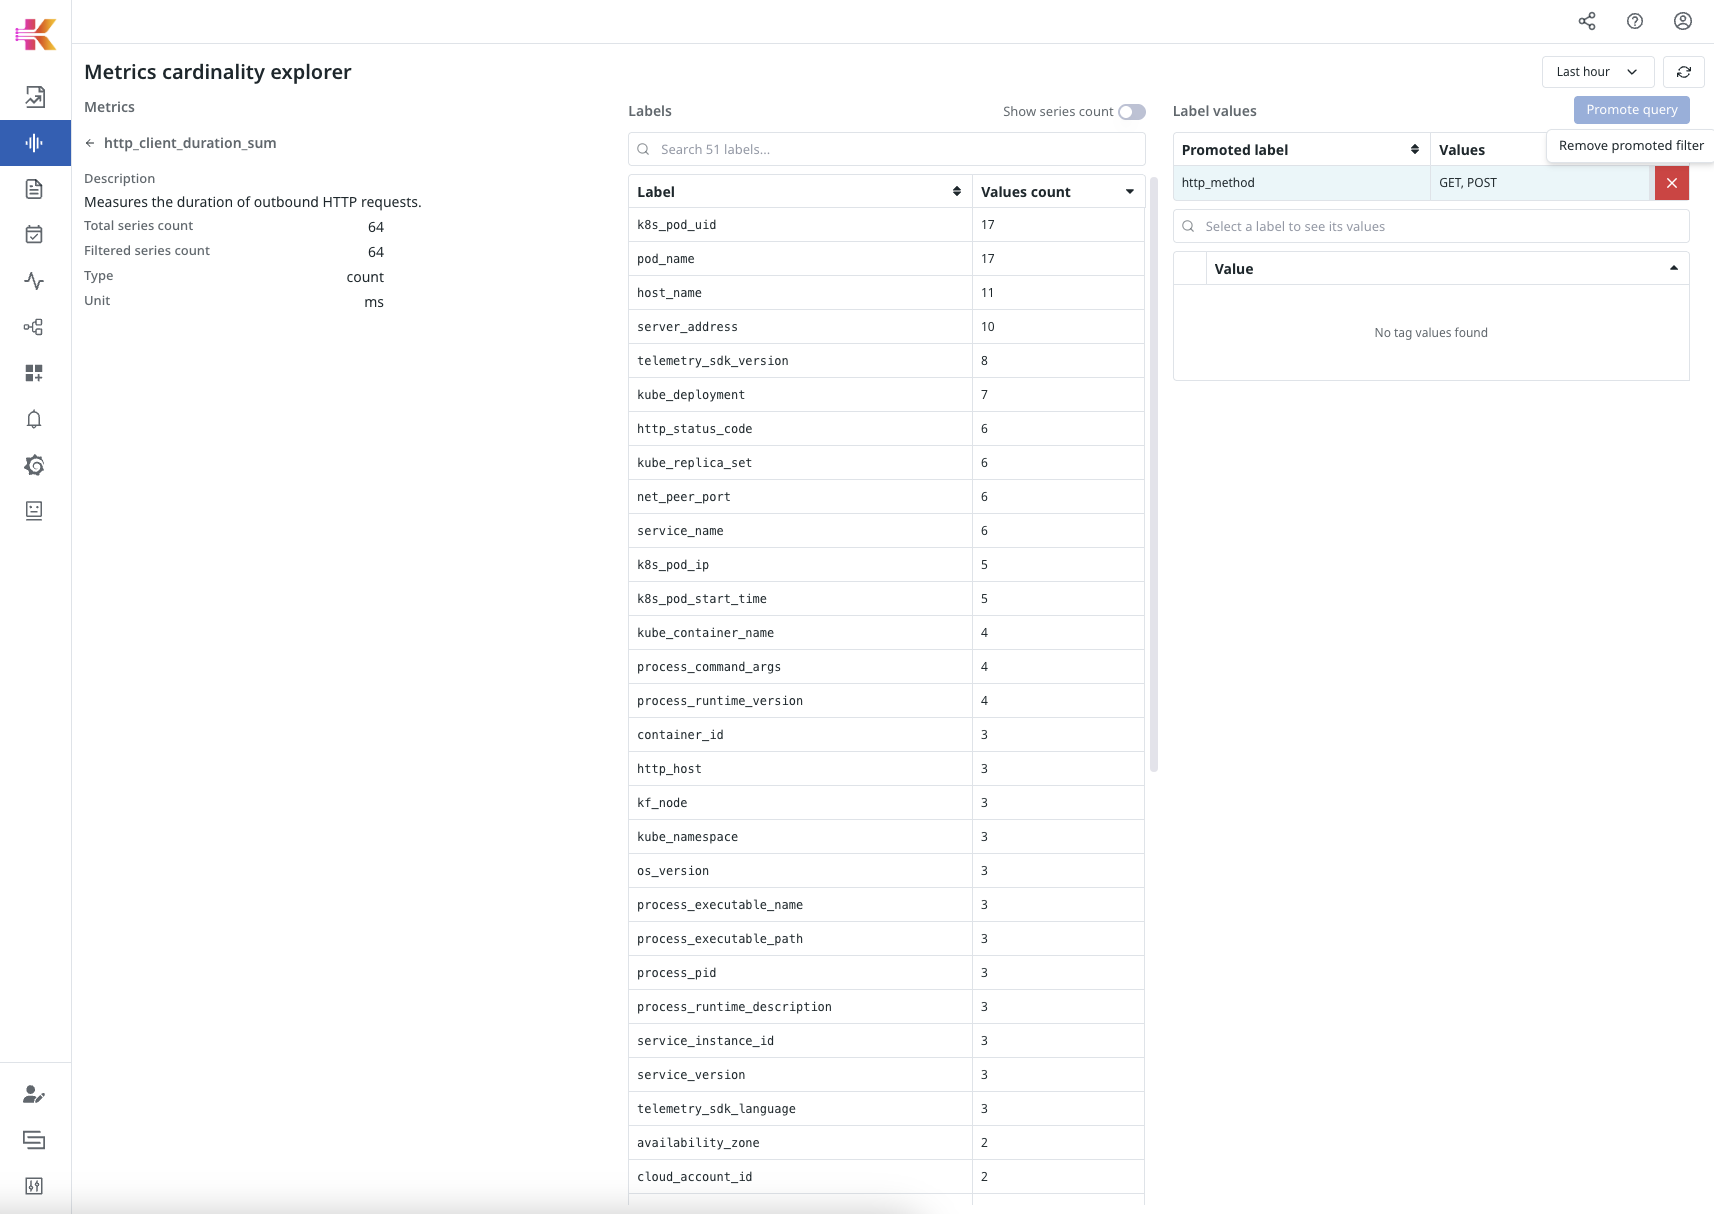Open the user account profile icon
Screen dimensions: 1714x1214
point(1683,21)
